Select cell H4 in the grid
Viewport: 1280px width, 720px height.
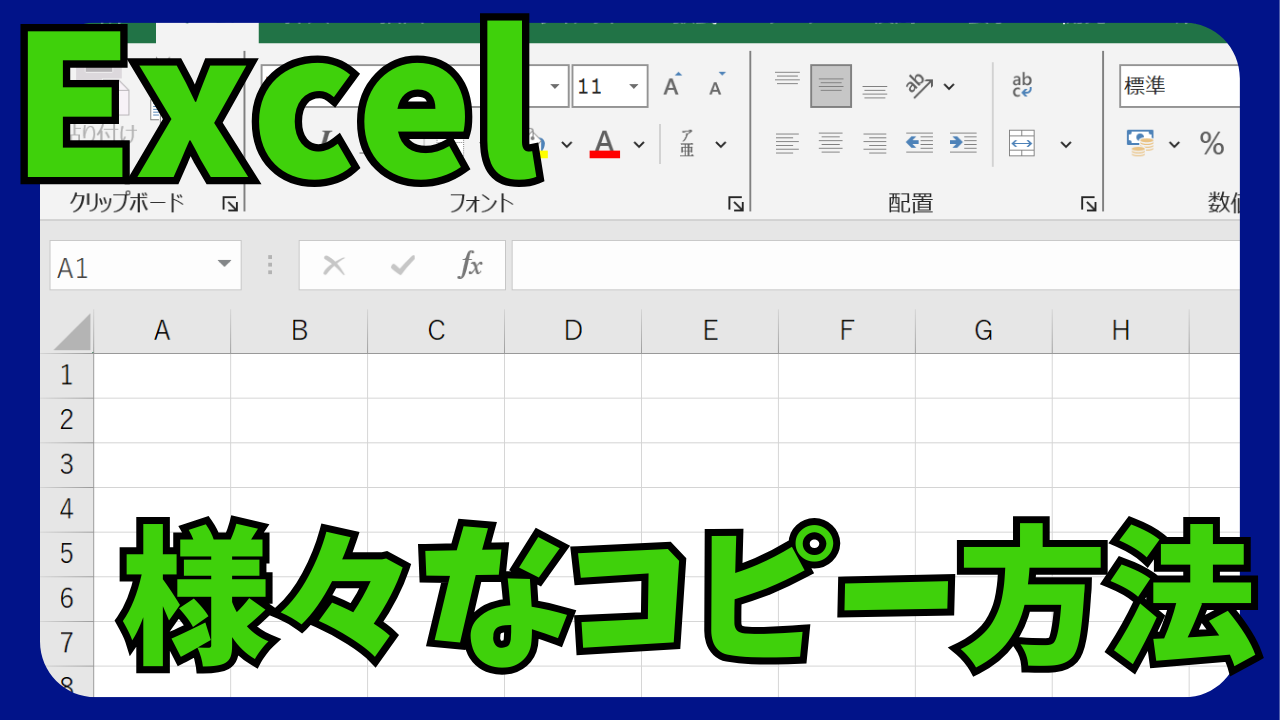[x=1121, y=509]
